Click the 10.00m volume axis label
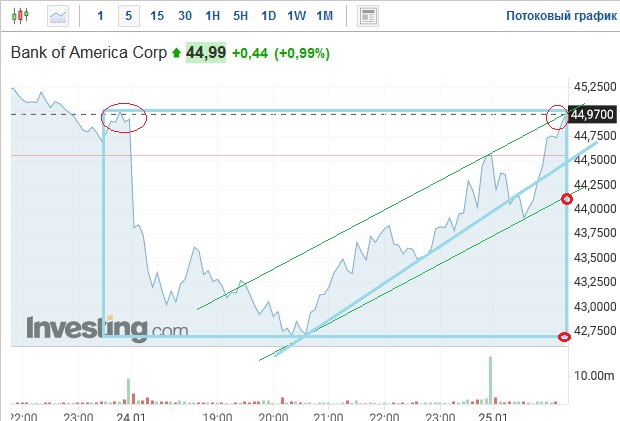The image size is (620, 421). (594, 376)
